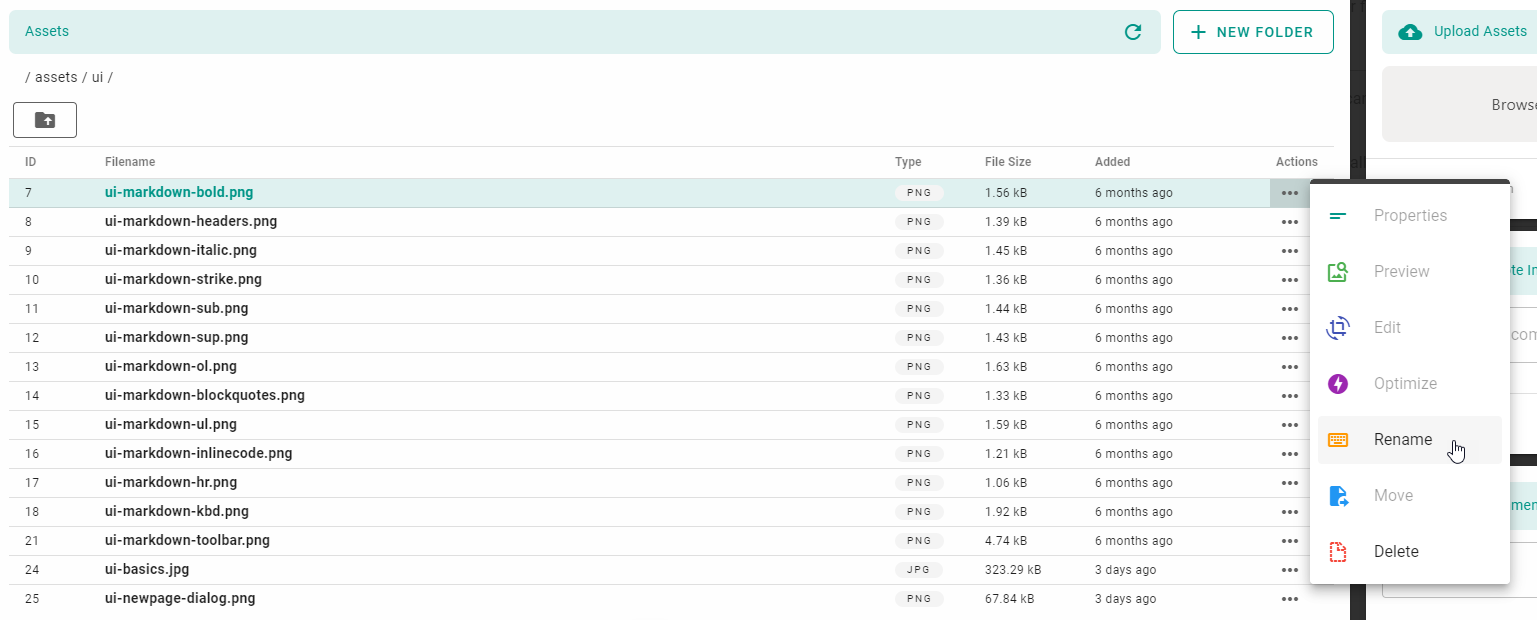Viewport: 1537px width, 620px height.
Task: Click the parent folder up icon
Action: (x=45, y=120)
